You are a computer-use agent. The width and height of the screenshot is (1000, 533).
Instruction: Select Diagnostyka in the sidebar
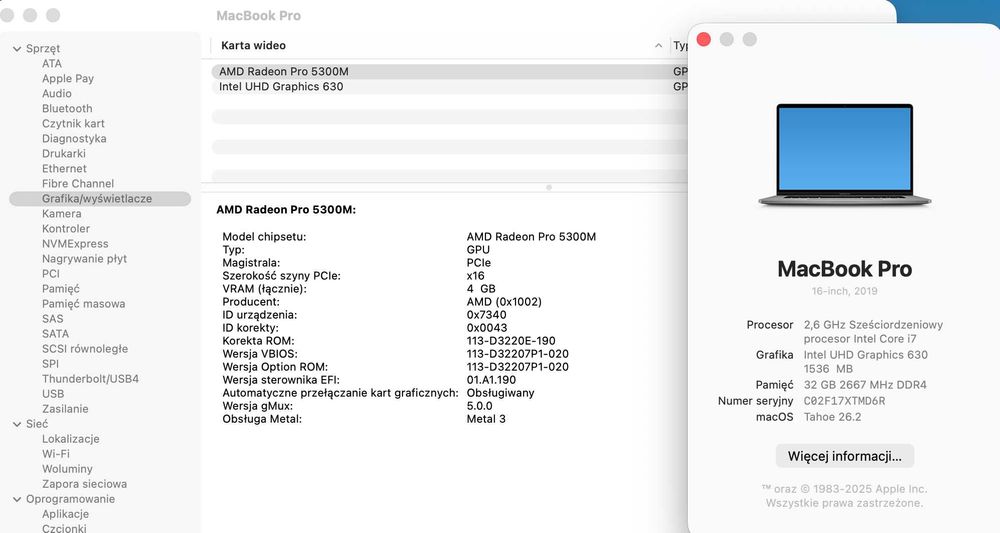pyautogui.click(x=74, y=138)
